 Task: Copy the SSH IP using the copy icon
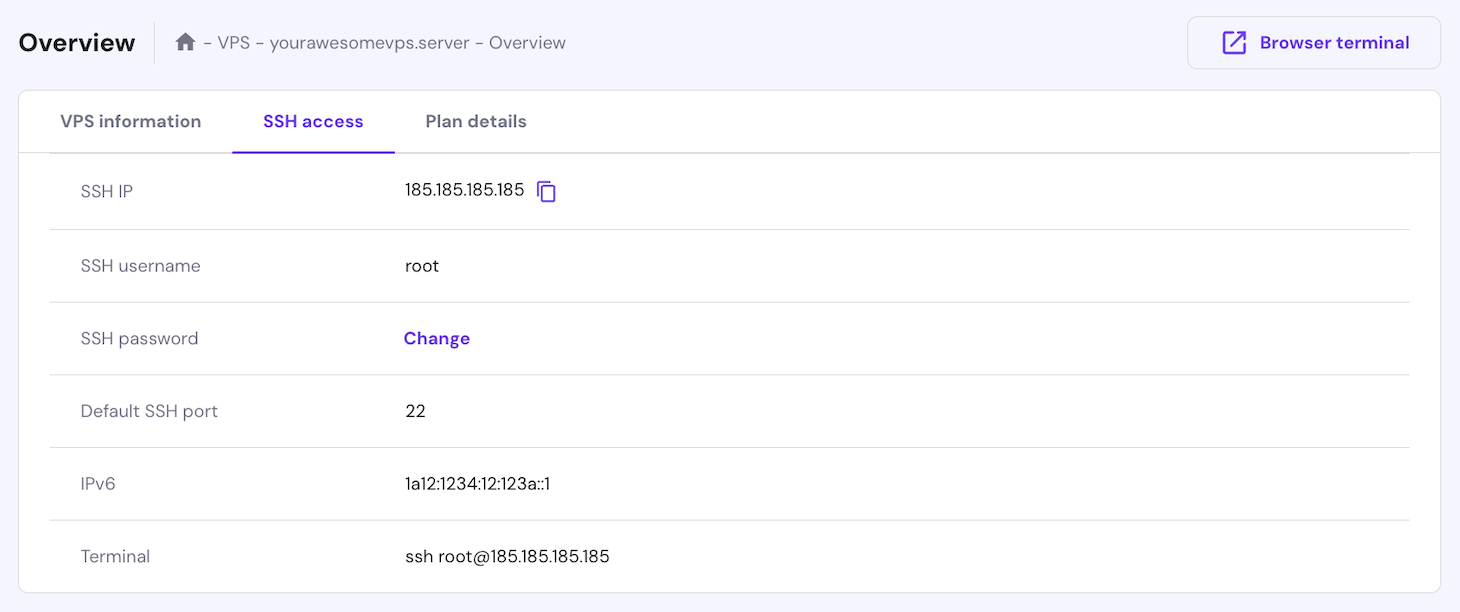[546, 191]
